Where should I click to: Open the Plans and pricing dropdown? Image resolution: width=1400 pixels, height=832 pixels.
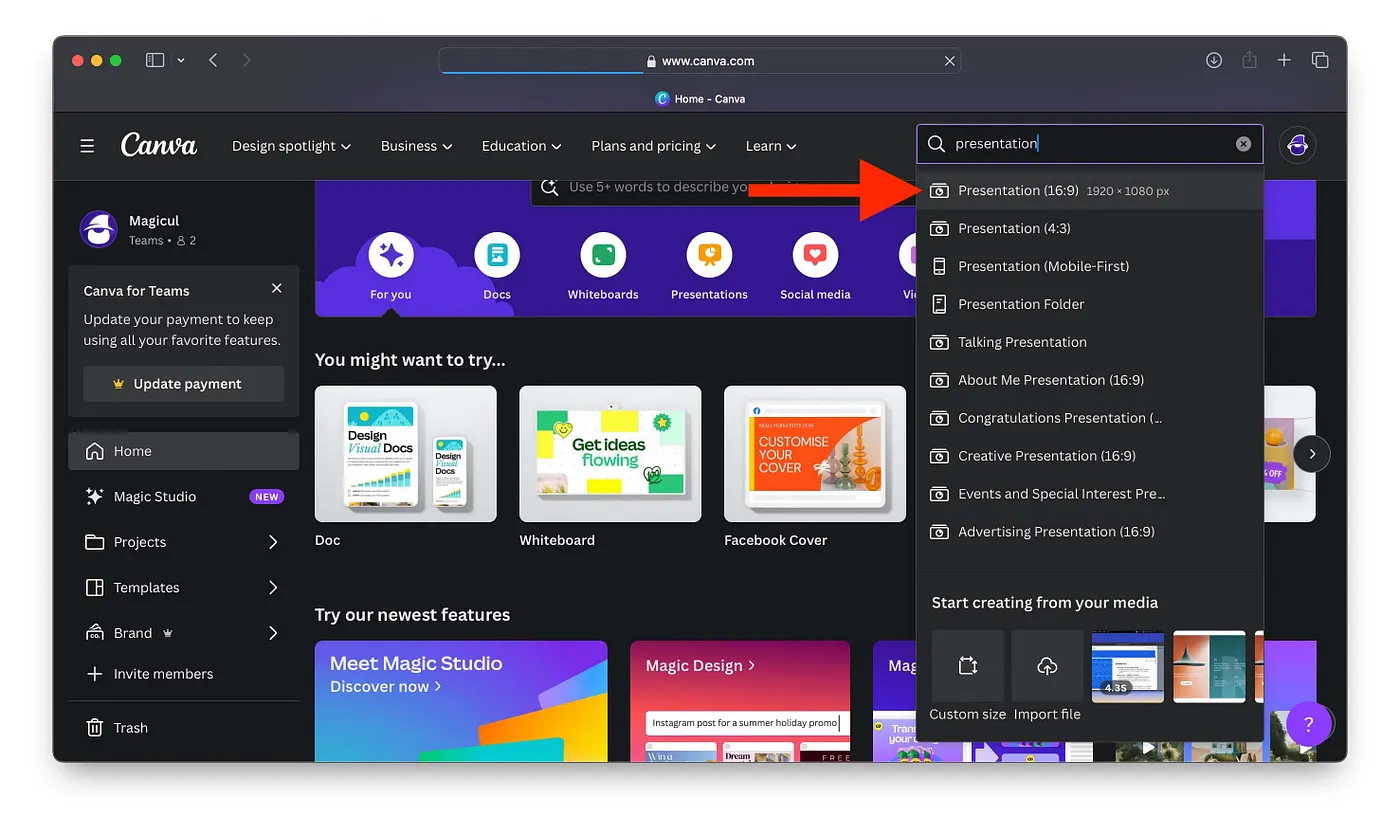(x=654, y=146)
